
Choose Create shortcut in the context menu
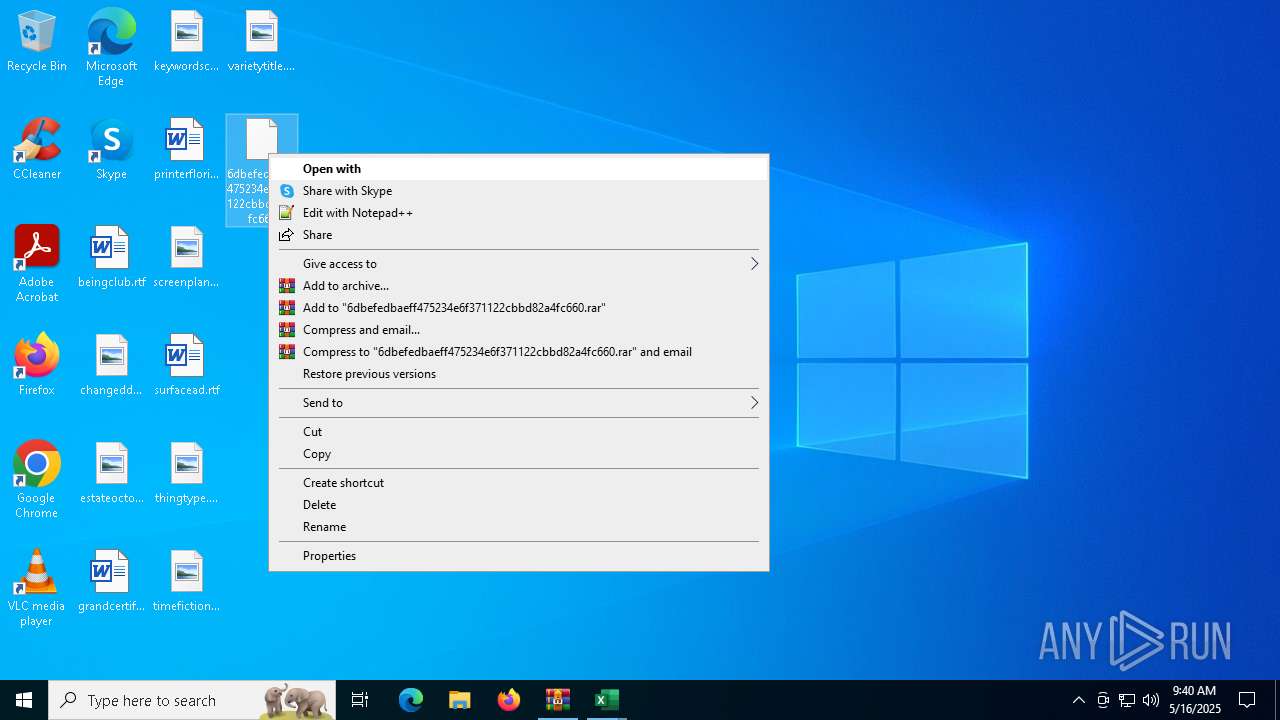[519, 483]
